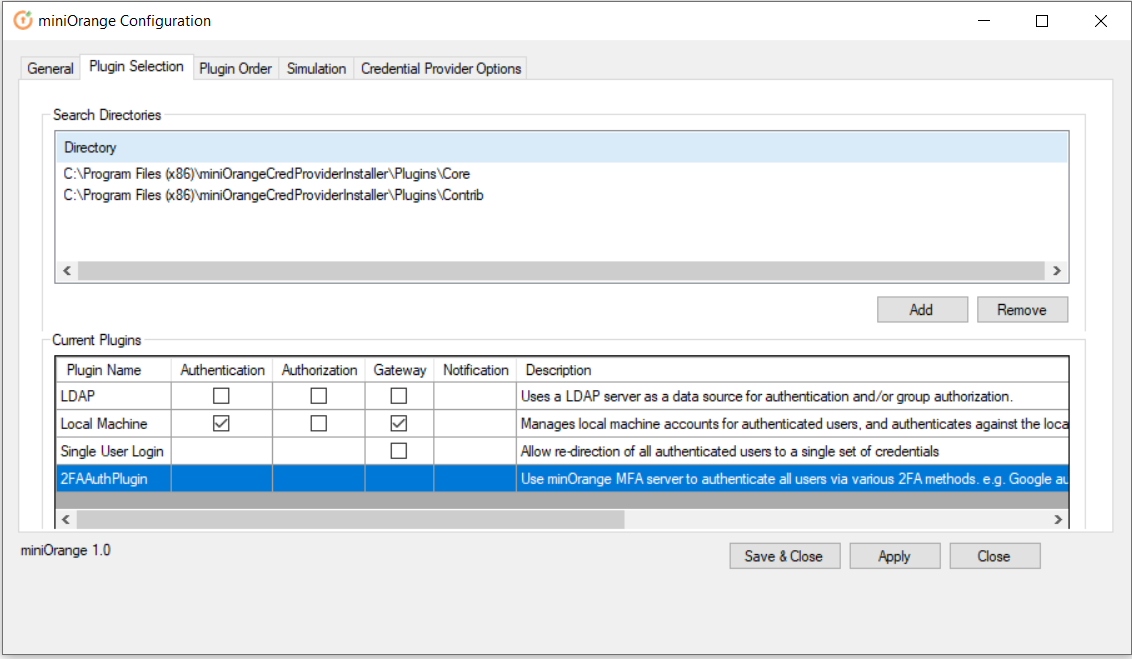Open the Plugin Selection tab

click(x=136, y=66)
